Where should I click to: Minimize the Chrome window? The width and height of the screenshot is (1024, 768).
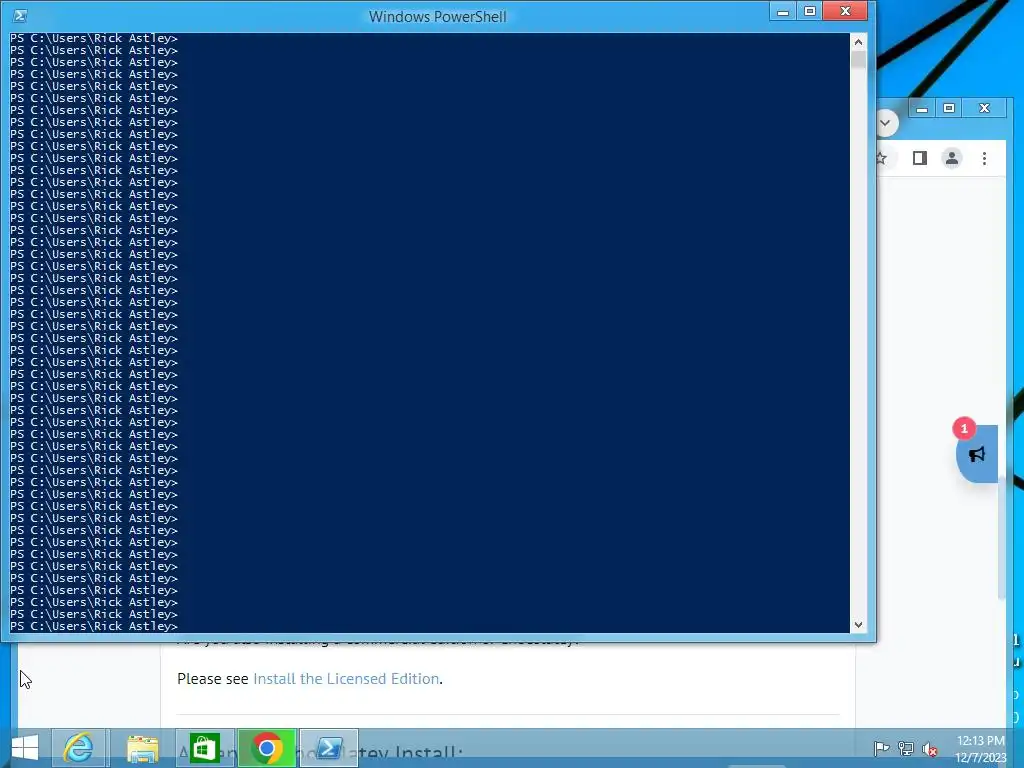coord(922,108)
